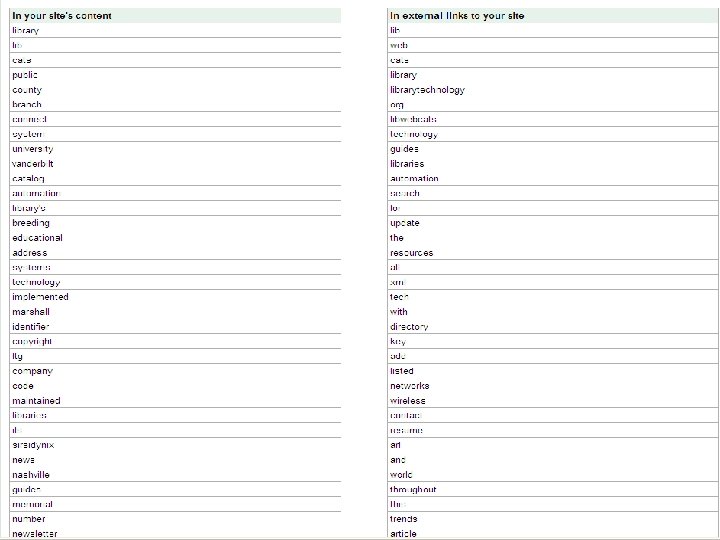The height and width of the screenshot is (540, 720).
Task: Click the 'world' keyword
Action: 401,475
